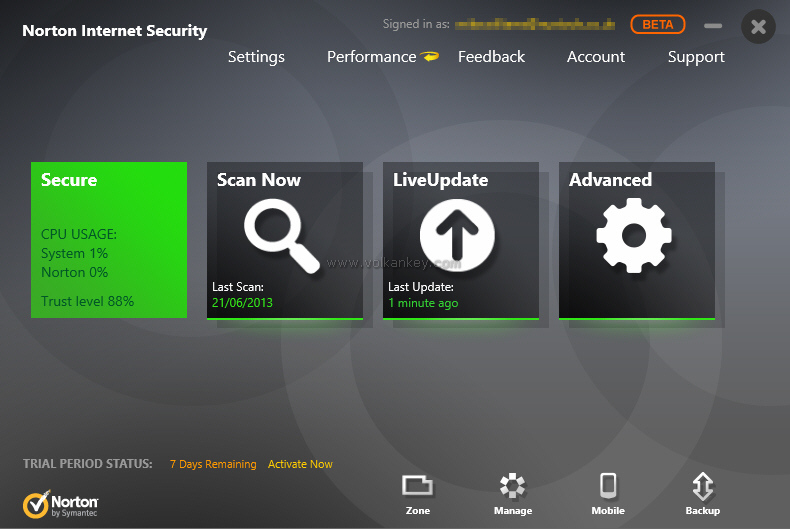
Task: Click the Norton by Symantec logo
Action: pyautogui.click(x=61, y=503)
